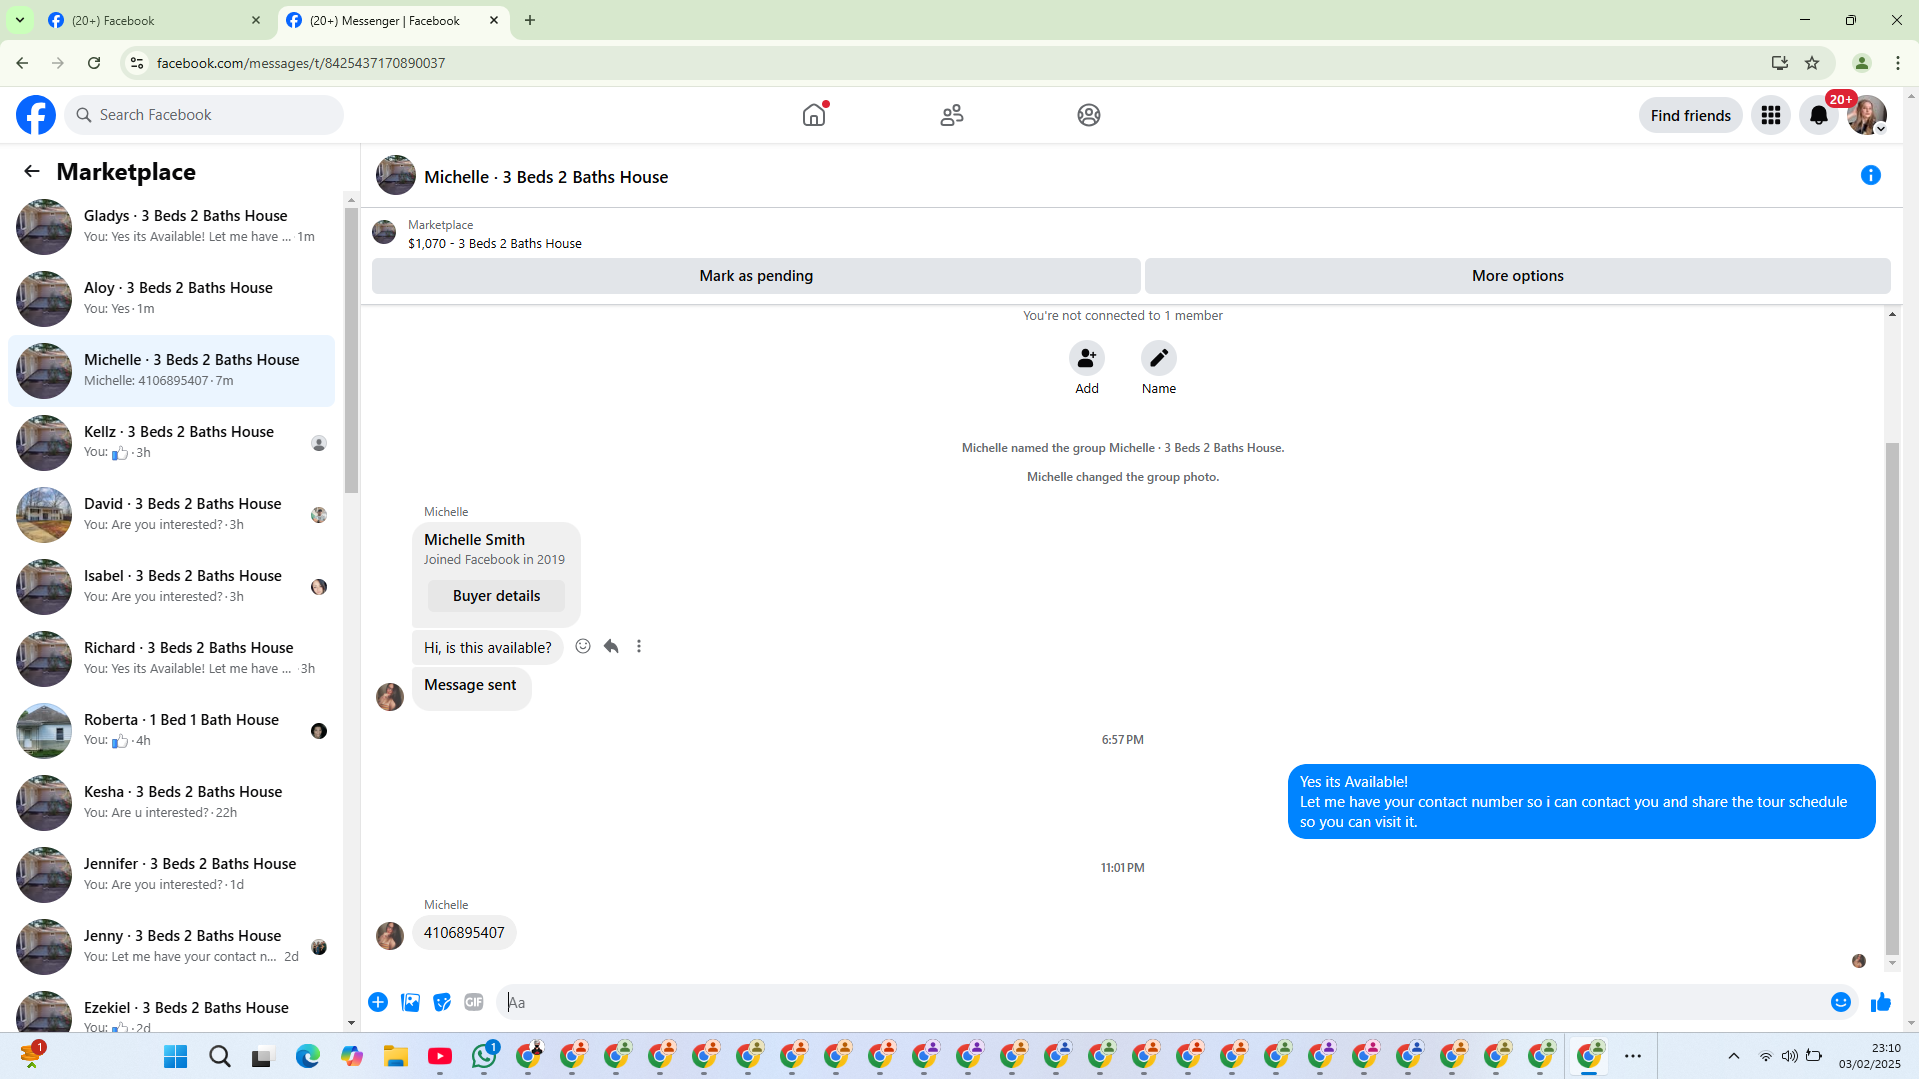
Task: Open YouTube from the taskbar
Action: [440, 1056]
